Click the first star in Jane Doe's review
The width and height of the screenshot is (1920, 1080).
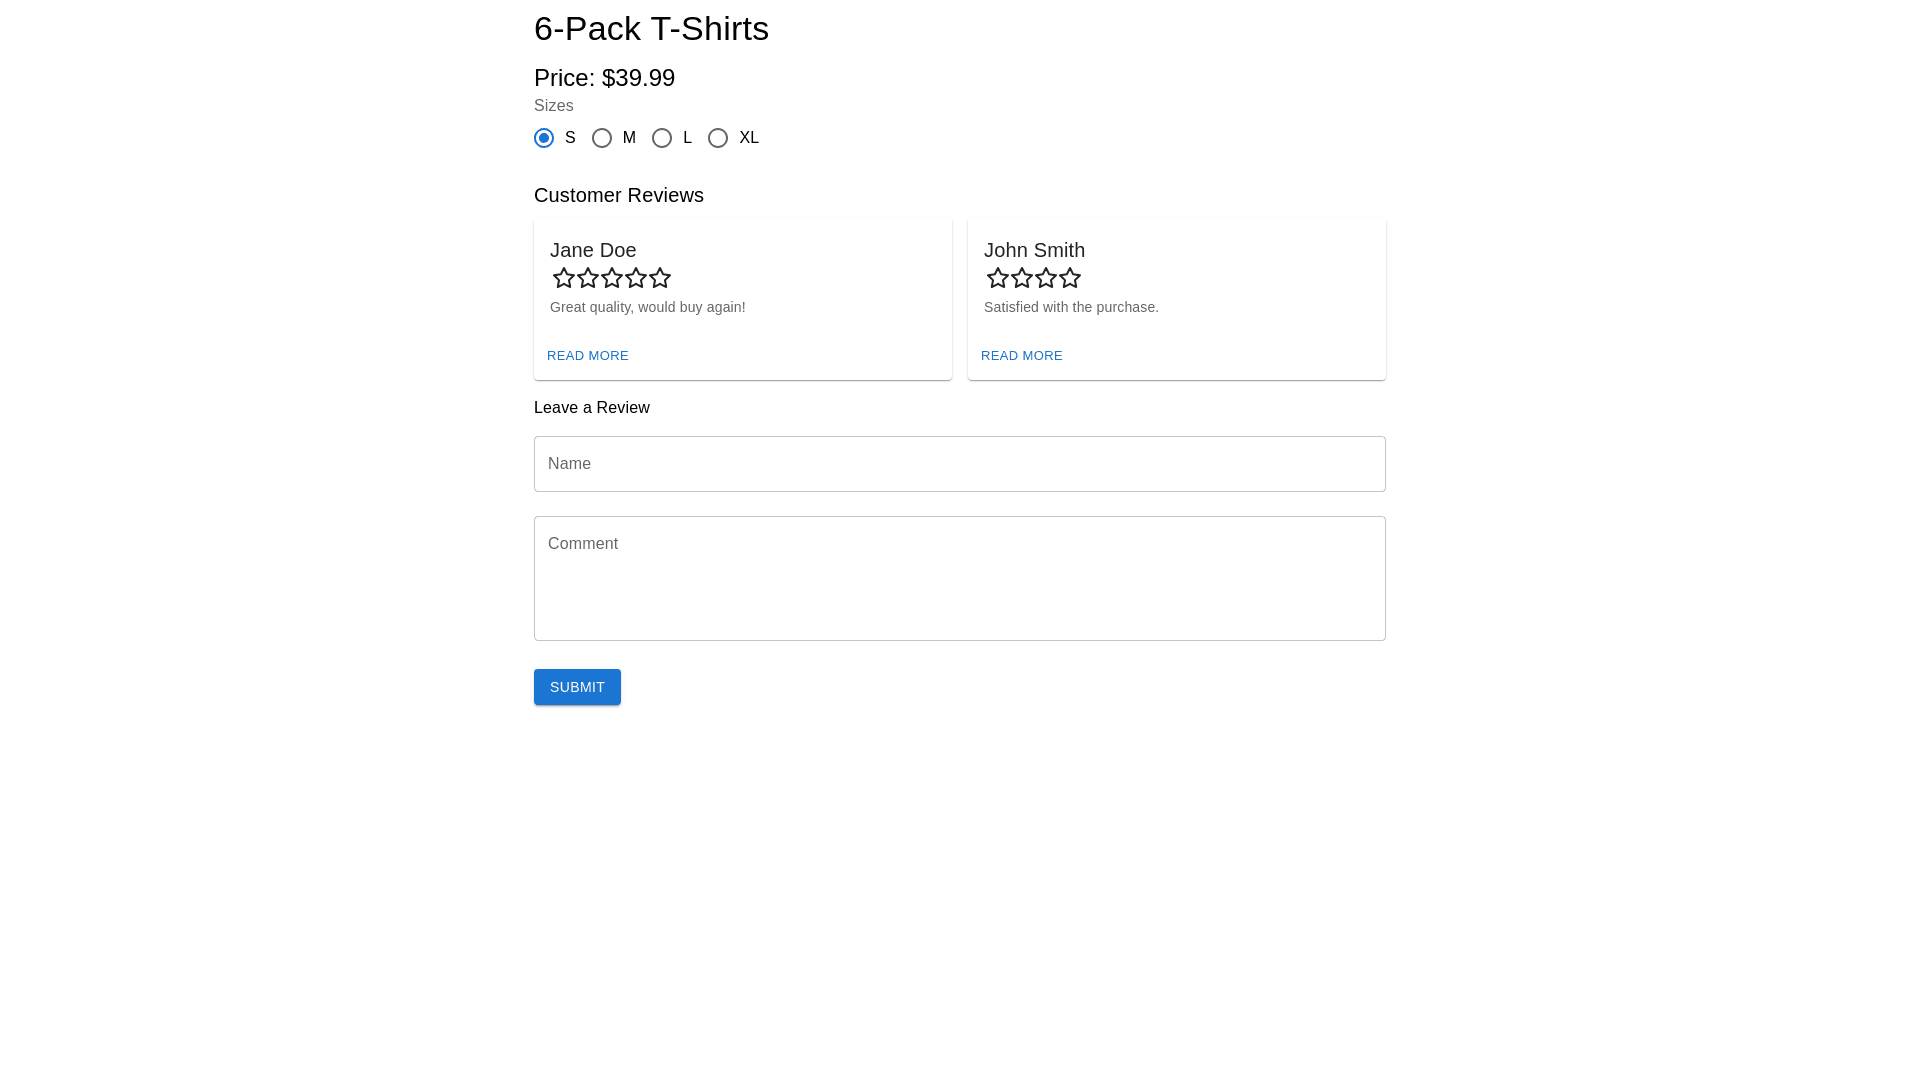click(x=564, y=278)
